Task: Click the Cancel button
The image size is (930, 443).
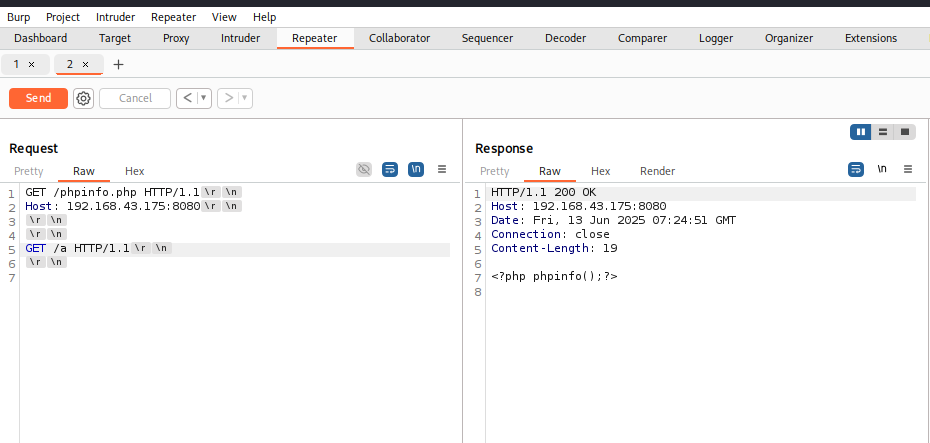Action: point(135,98)
